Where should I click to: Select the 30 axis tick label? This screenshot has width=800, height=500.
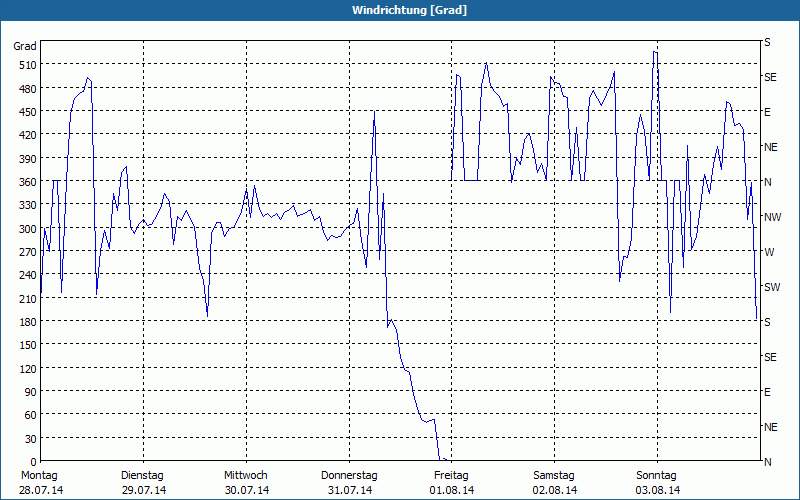pos(31,438)
